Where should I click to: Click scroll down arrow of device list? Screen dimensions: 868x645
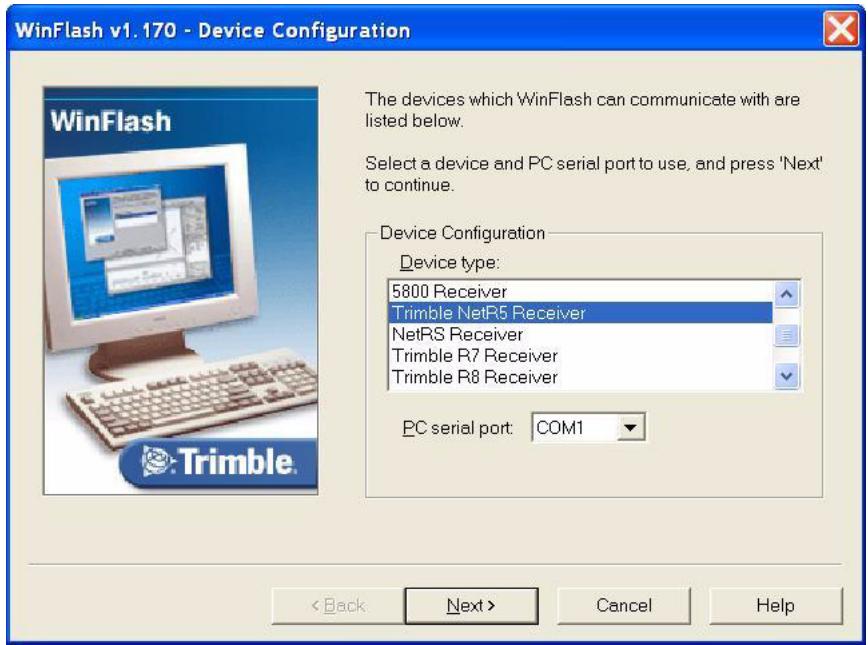[x=787, y=376]
